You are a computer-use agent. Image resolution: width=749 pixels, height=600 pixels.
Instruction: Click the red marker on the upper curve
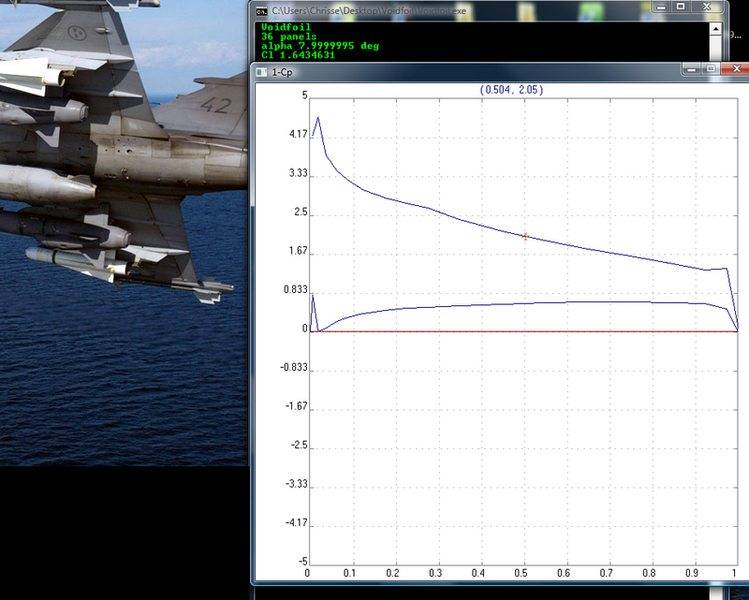pyautogui.click(x=525, y=236)
